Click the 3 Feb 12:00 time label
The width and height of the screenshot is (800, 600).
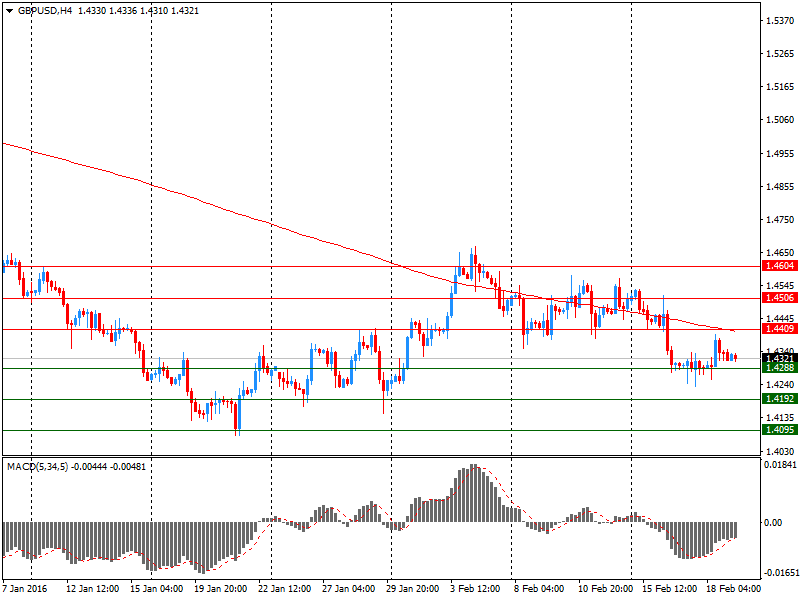(475, 588)
